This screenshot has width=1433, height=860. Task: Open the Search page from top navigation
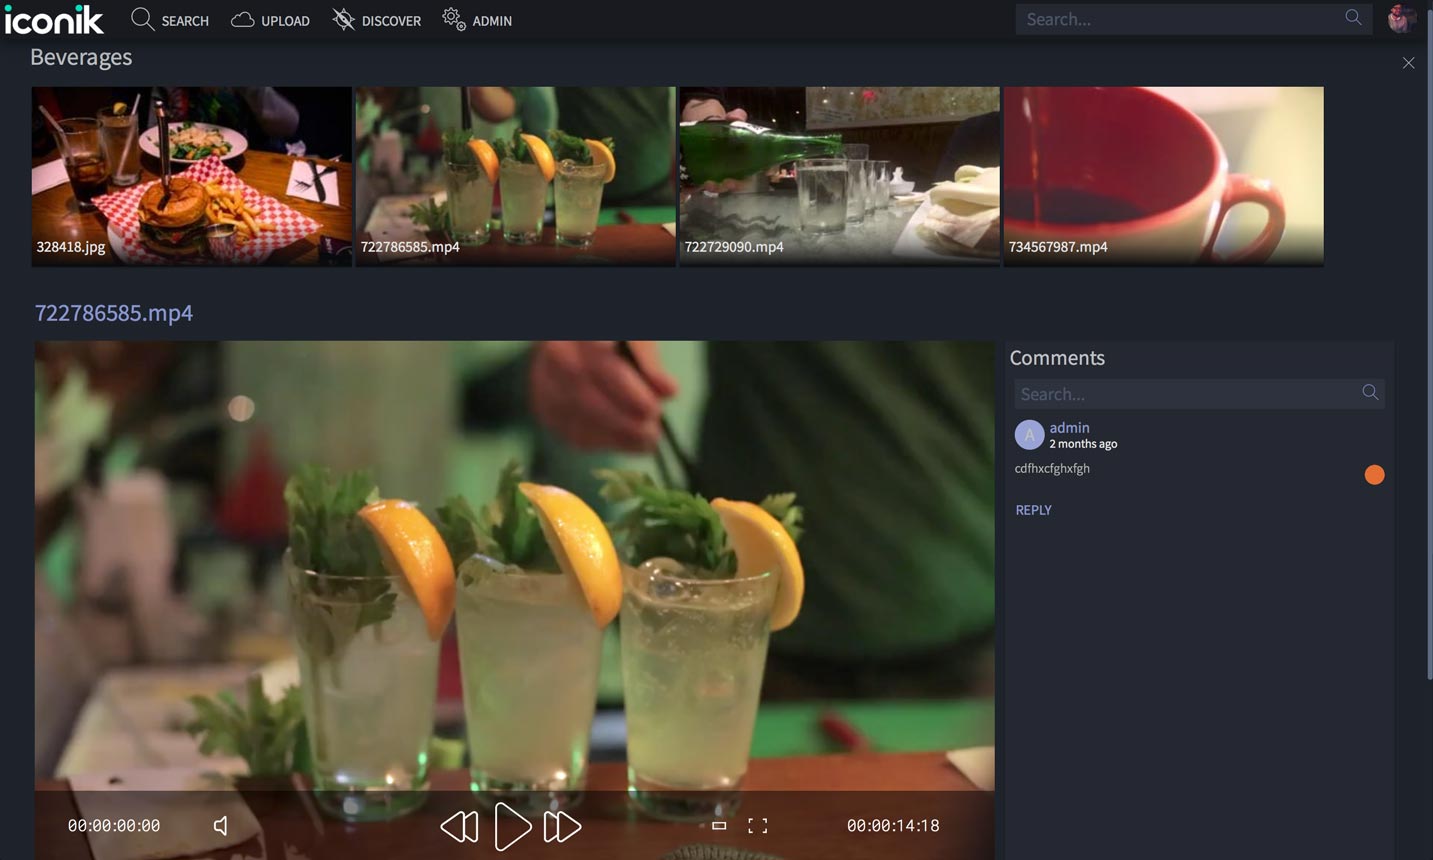click(x=170, y=20)
